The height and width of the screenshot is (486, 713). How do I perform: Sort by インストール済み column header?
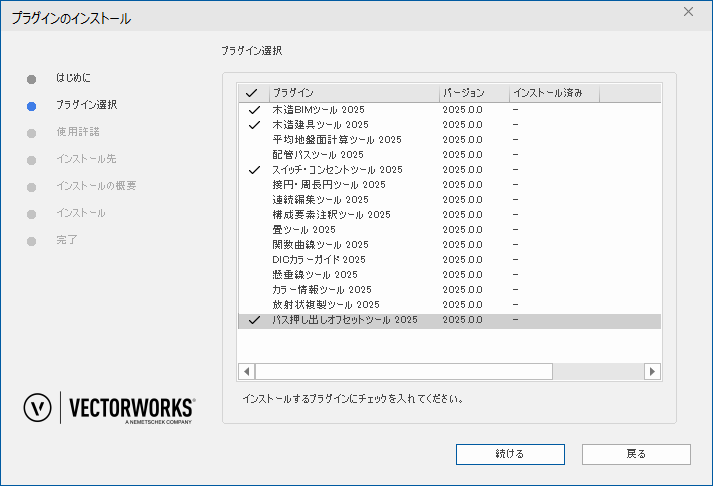tap(554, 93)
